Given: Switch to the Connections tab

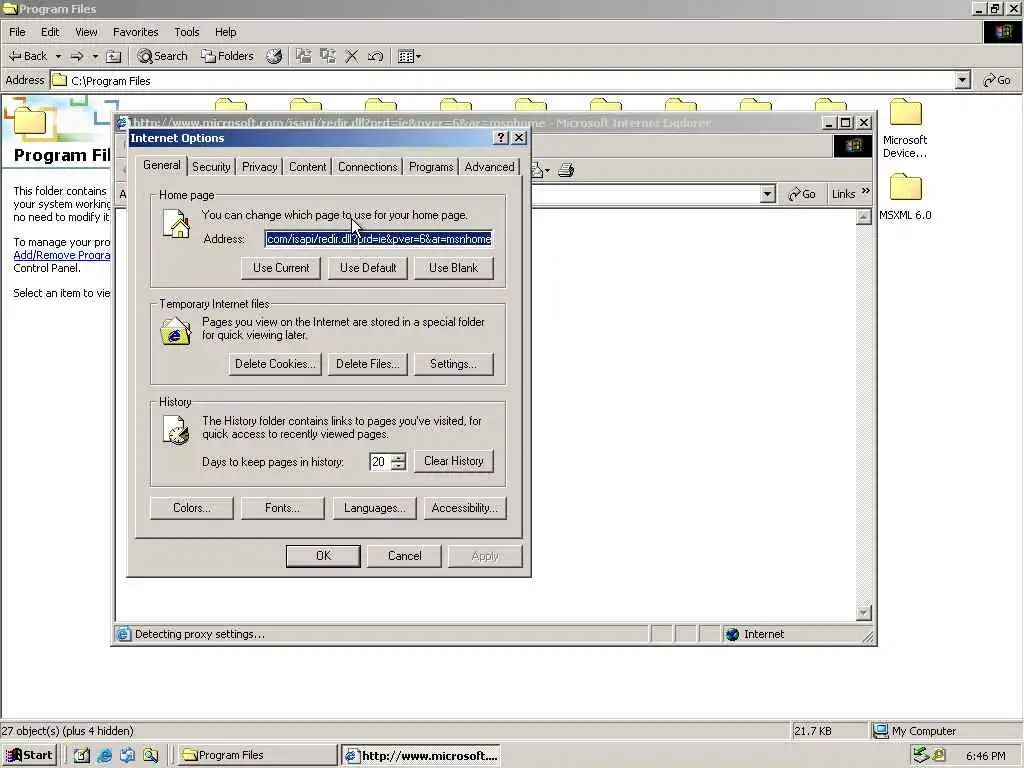Looking at the screenshot, I should click(x=368, y=167).
